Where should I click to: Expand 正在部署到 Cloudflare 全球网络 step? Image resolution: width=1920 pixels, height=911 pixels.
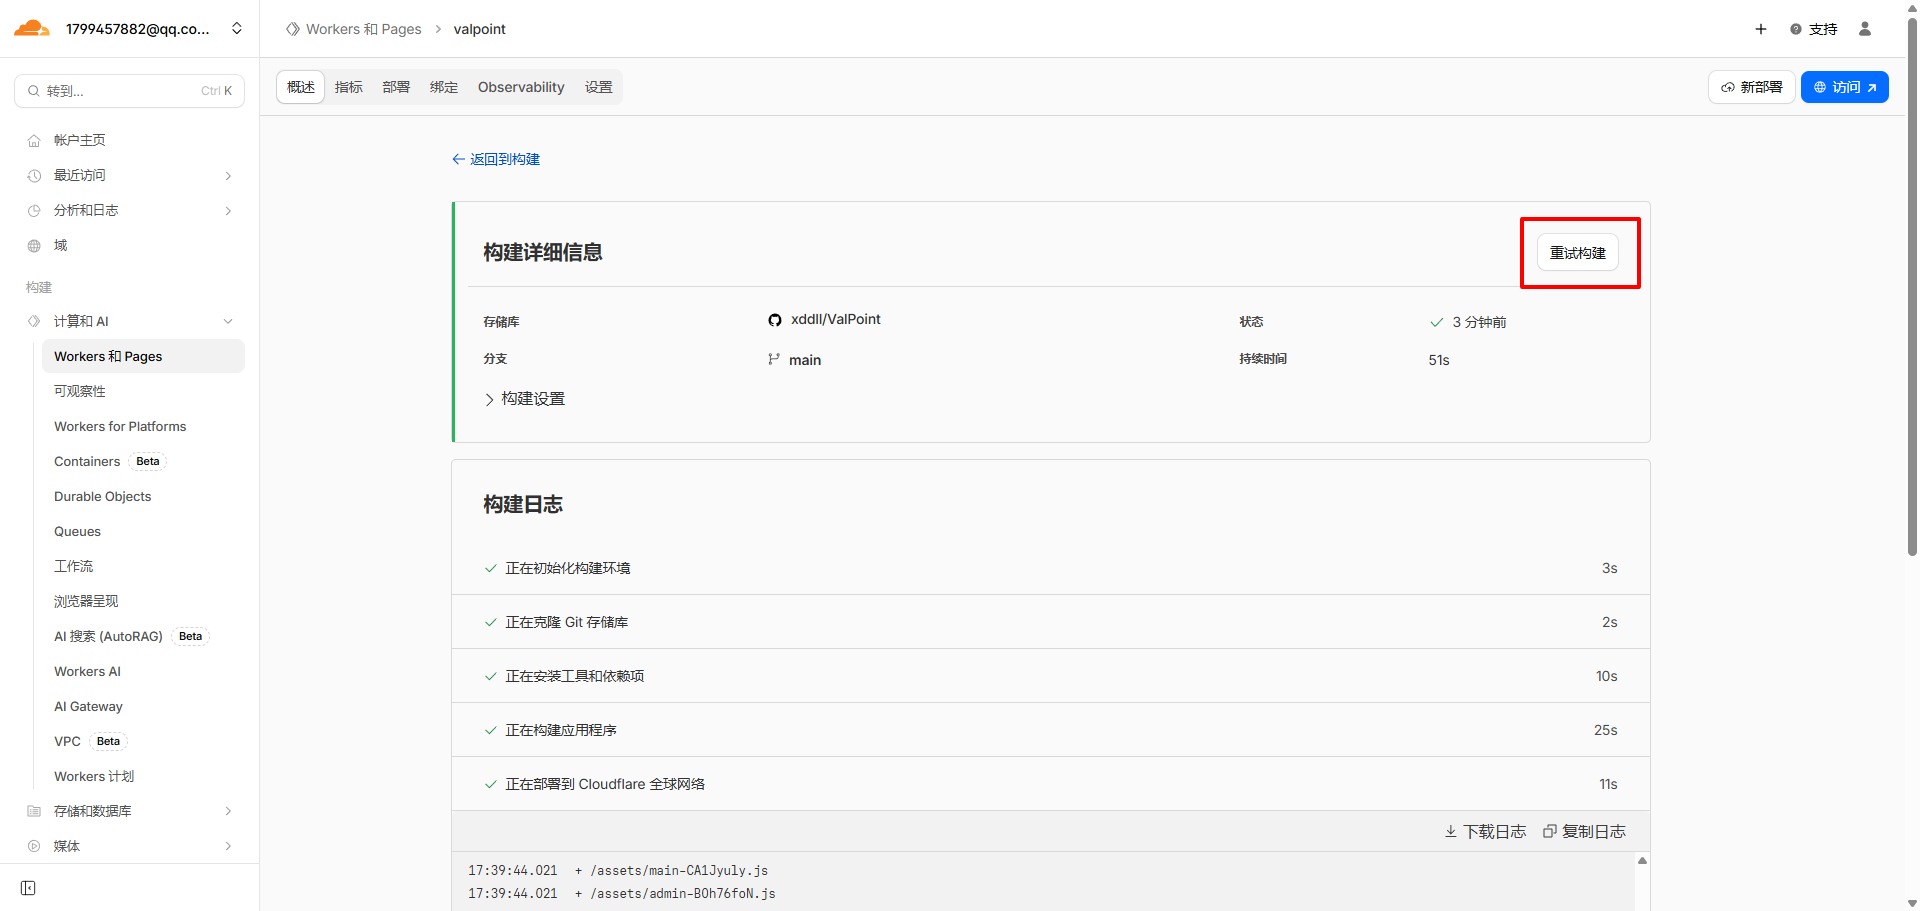pyautogui.click(x=1051, y=784)
